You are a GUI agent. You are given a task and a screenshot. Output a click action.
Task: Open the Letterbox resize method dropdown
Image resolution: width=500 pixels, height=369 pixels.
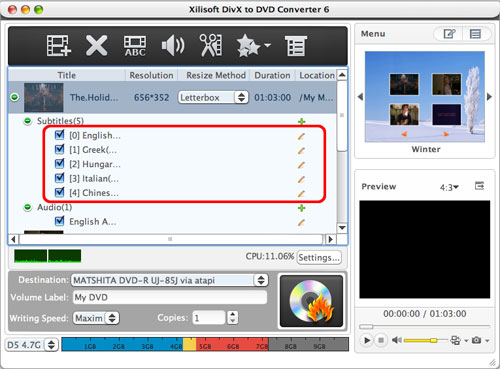(x=213, y=97)
